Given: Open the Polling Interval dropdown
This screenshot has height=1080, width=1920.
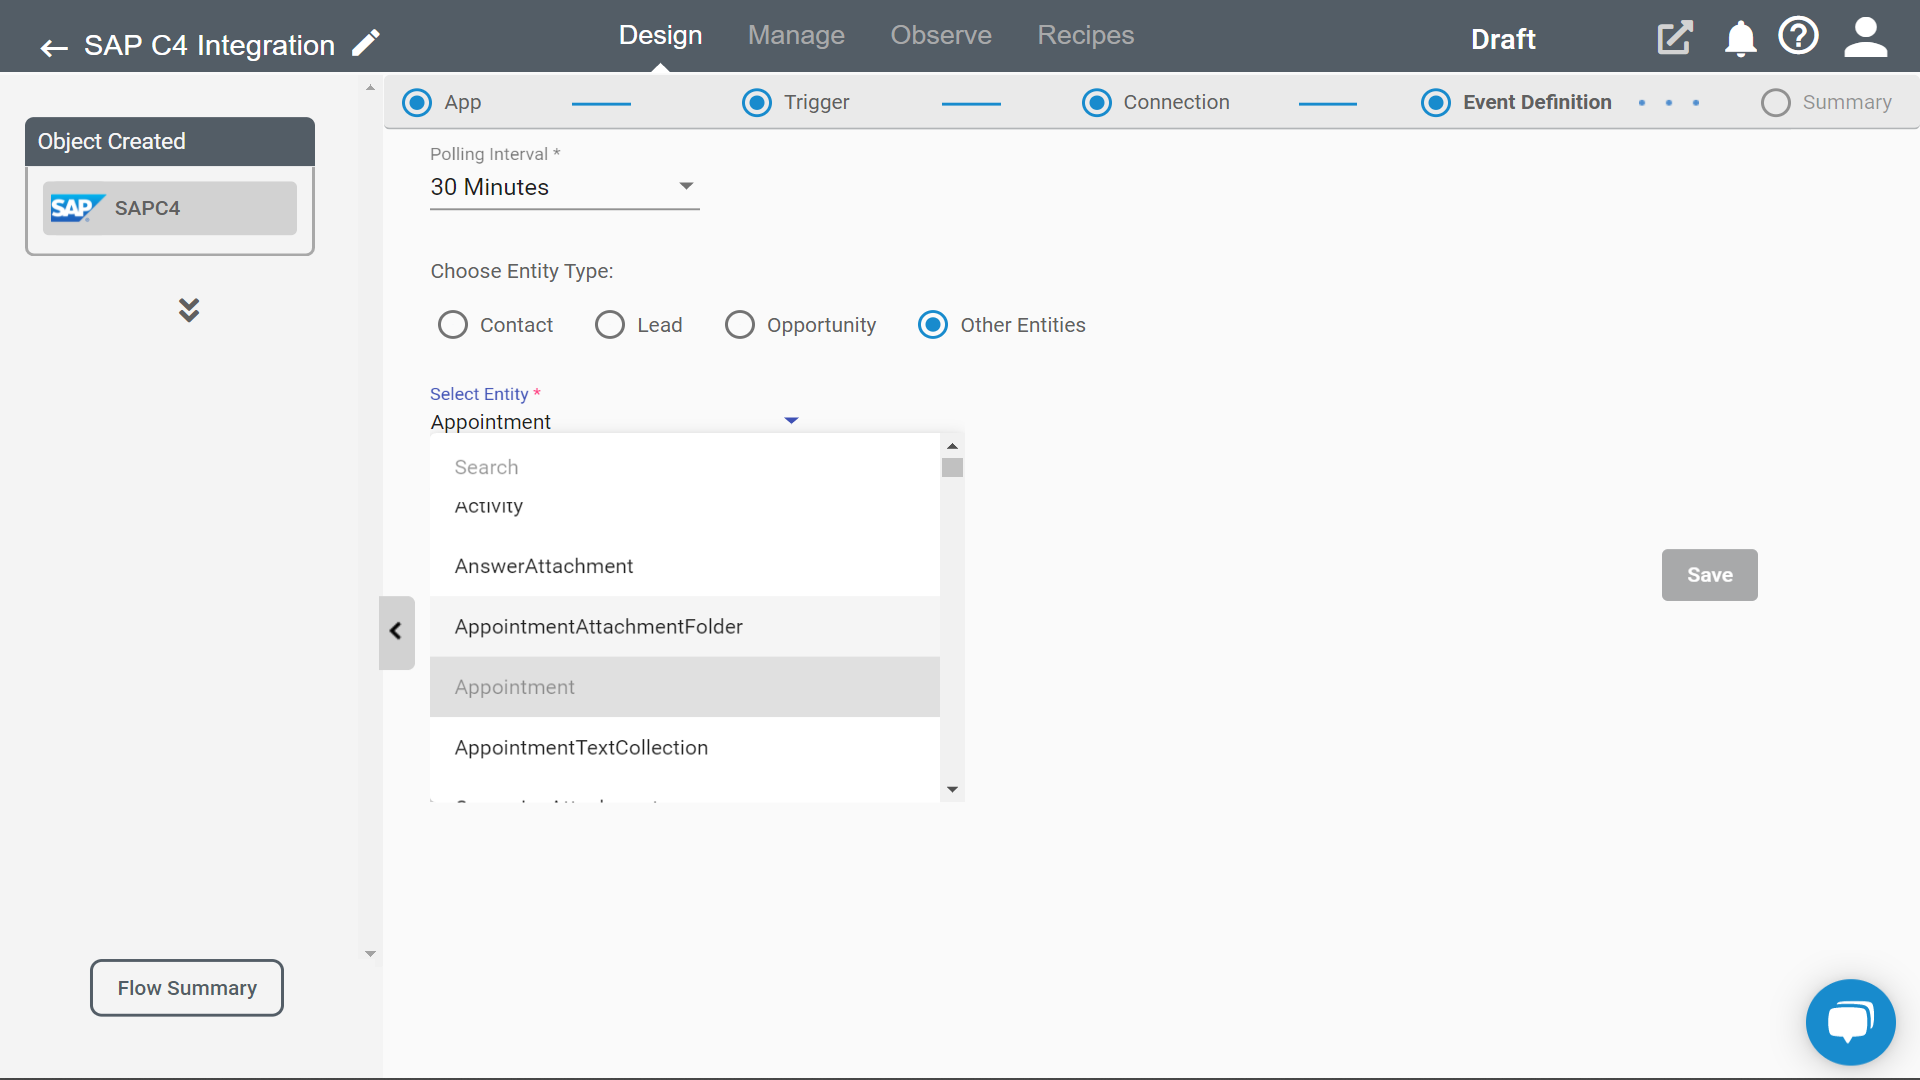Looking at the screenshot, I should pos(564,187).
